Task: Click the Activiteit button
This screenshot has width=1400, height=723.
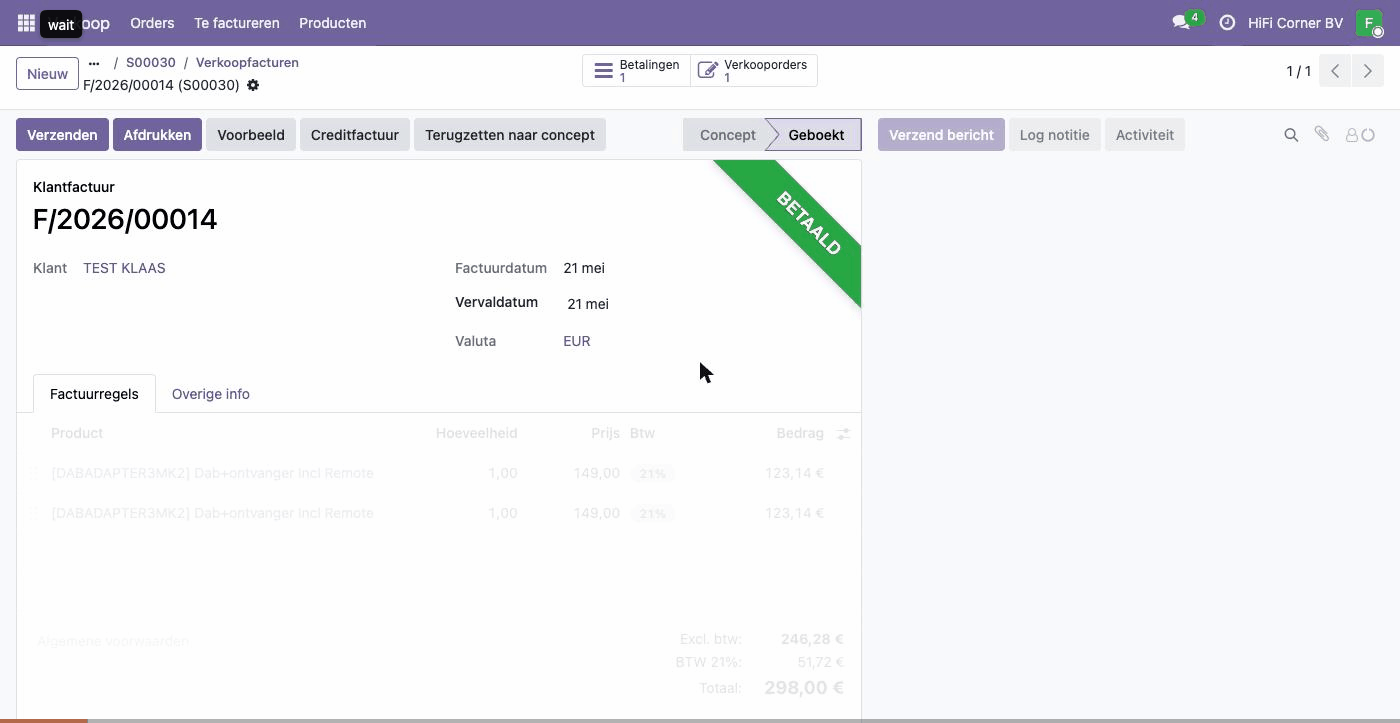Action: (1145, 135)
